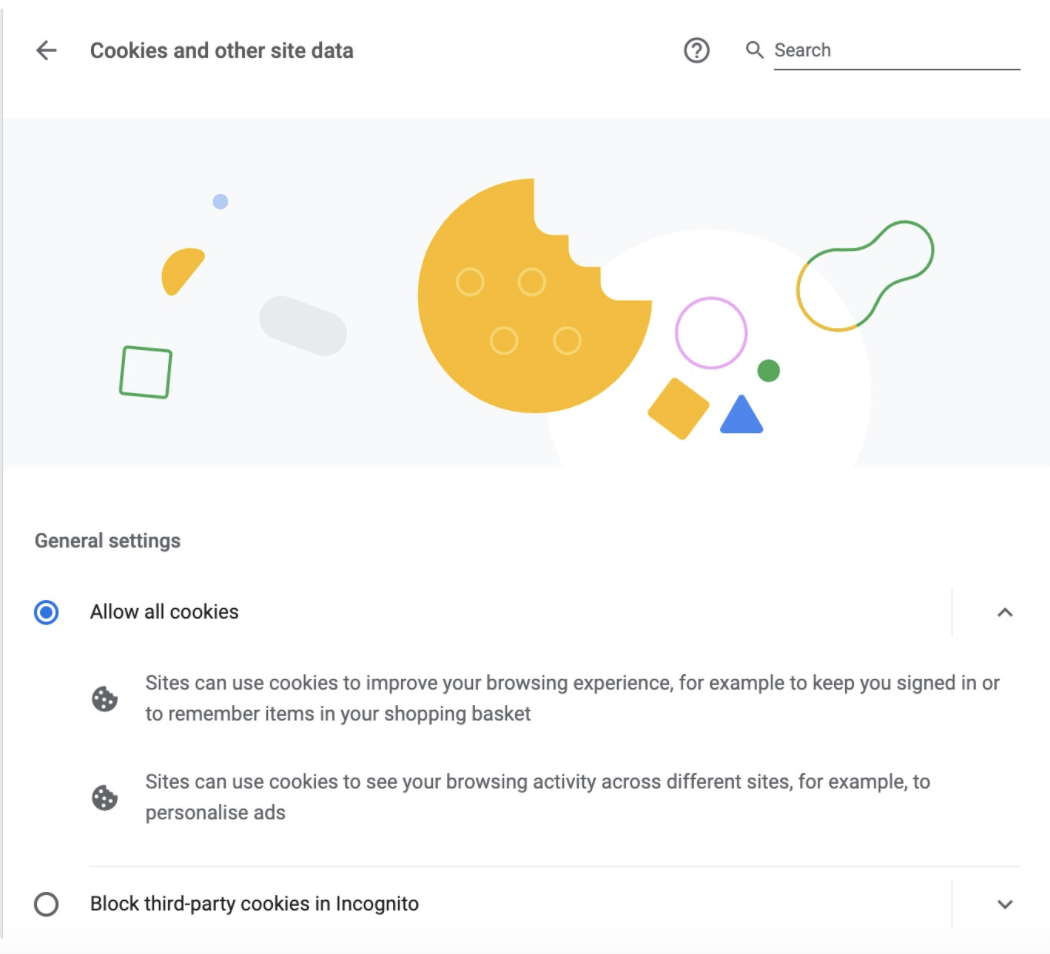Collapse the Allow all cookies details
Screen dimensions: 1050x954
pyautogui.click(x=1004, y=612)
